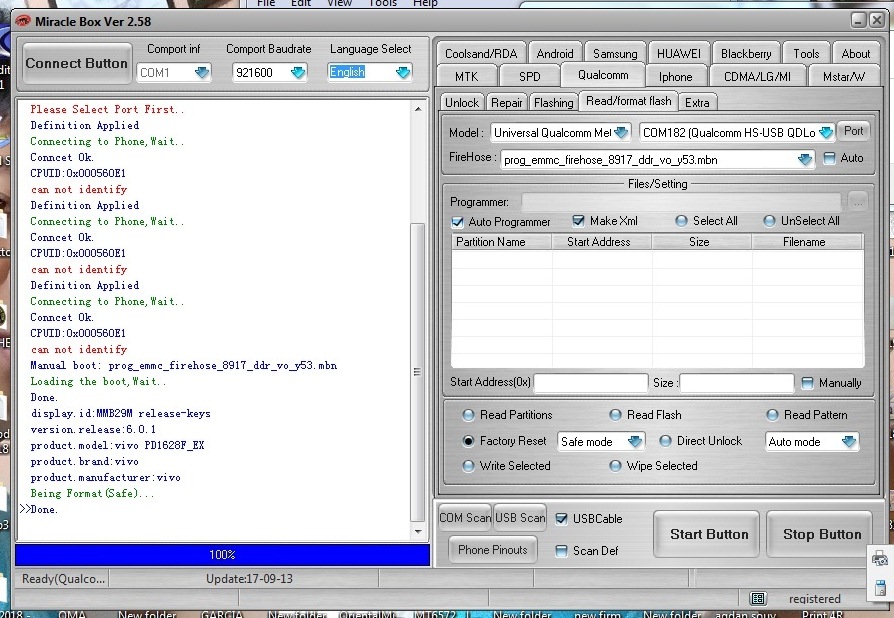Toggle the Auto Programmer checkbox
894x618 pixels.
457,222
